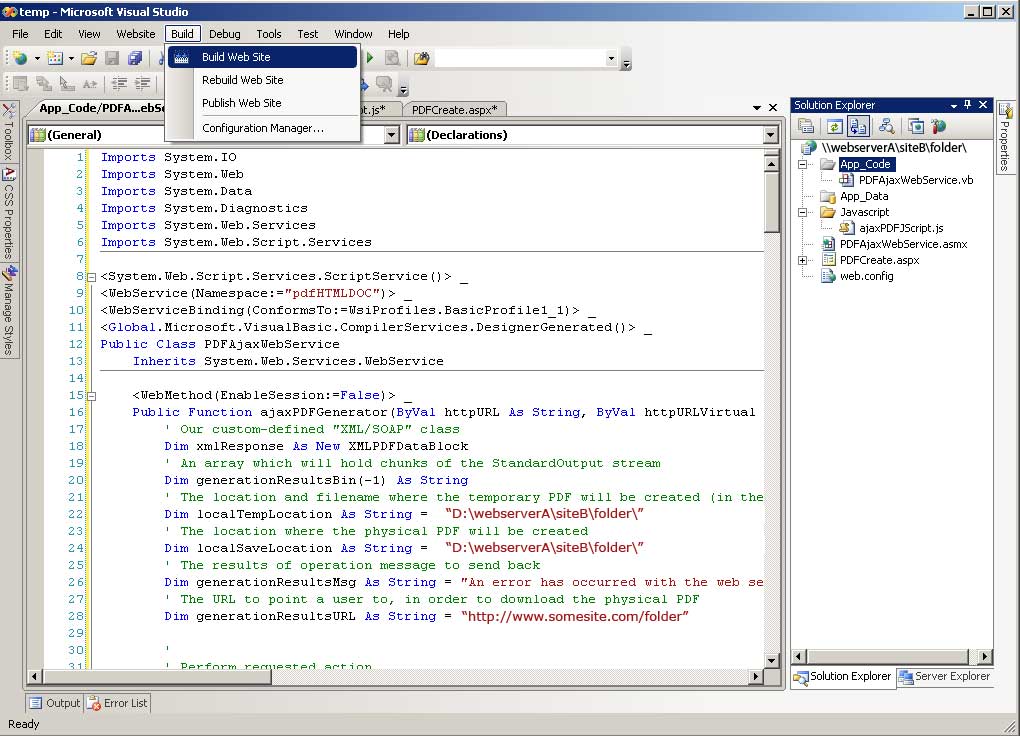The width and height of the screenshot is (1020, 736).
Task: Open the Properties side tab
Action: pyautogui.click(x=1004, y=138)
